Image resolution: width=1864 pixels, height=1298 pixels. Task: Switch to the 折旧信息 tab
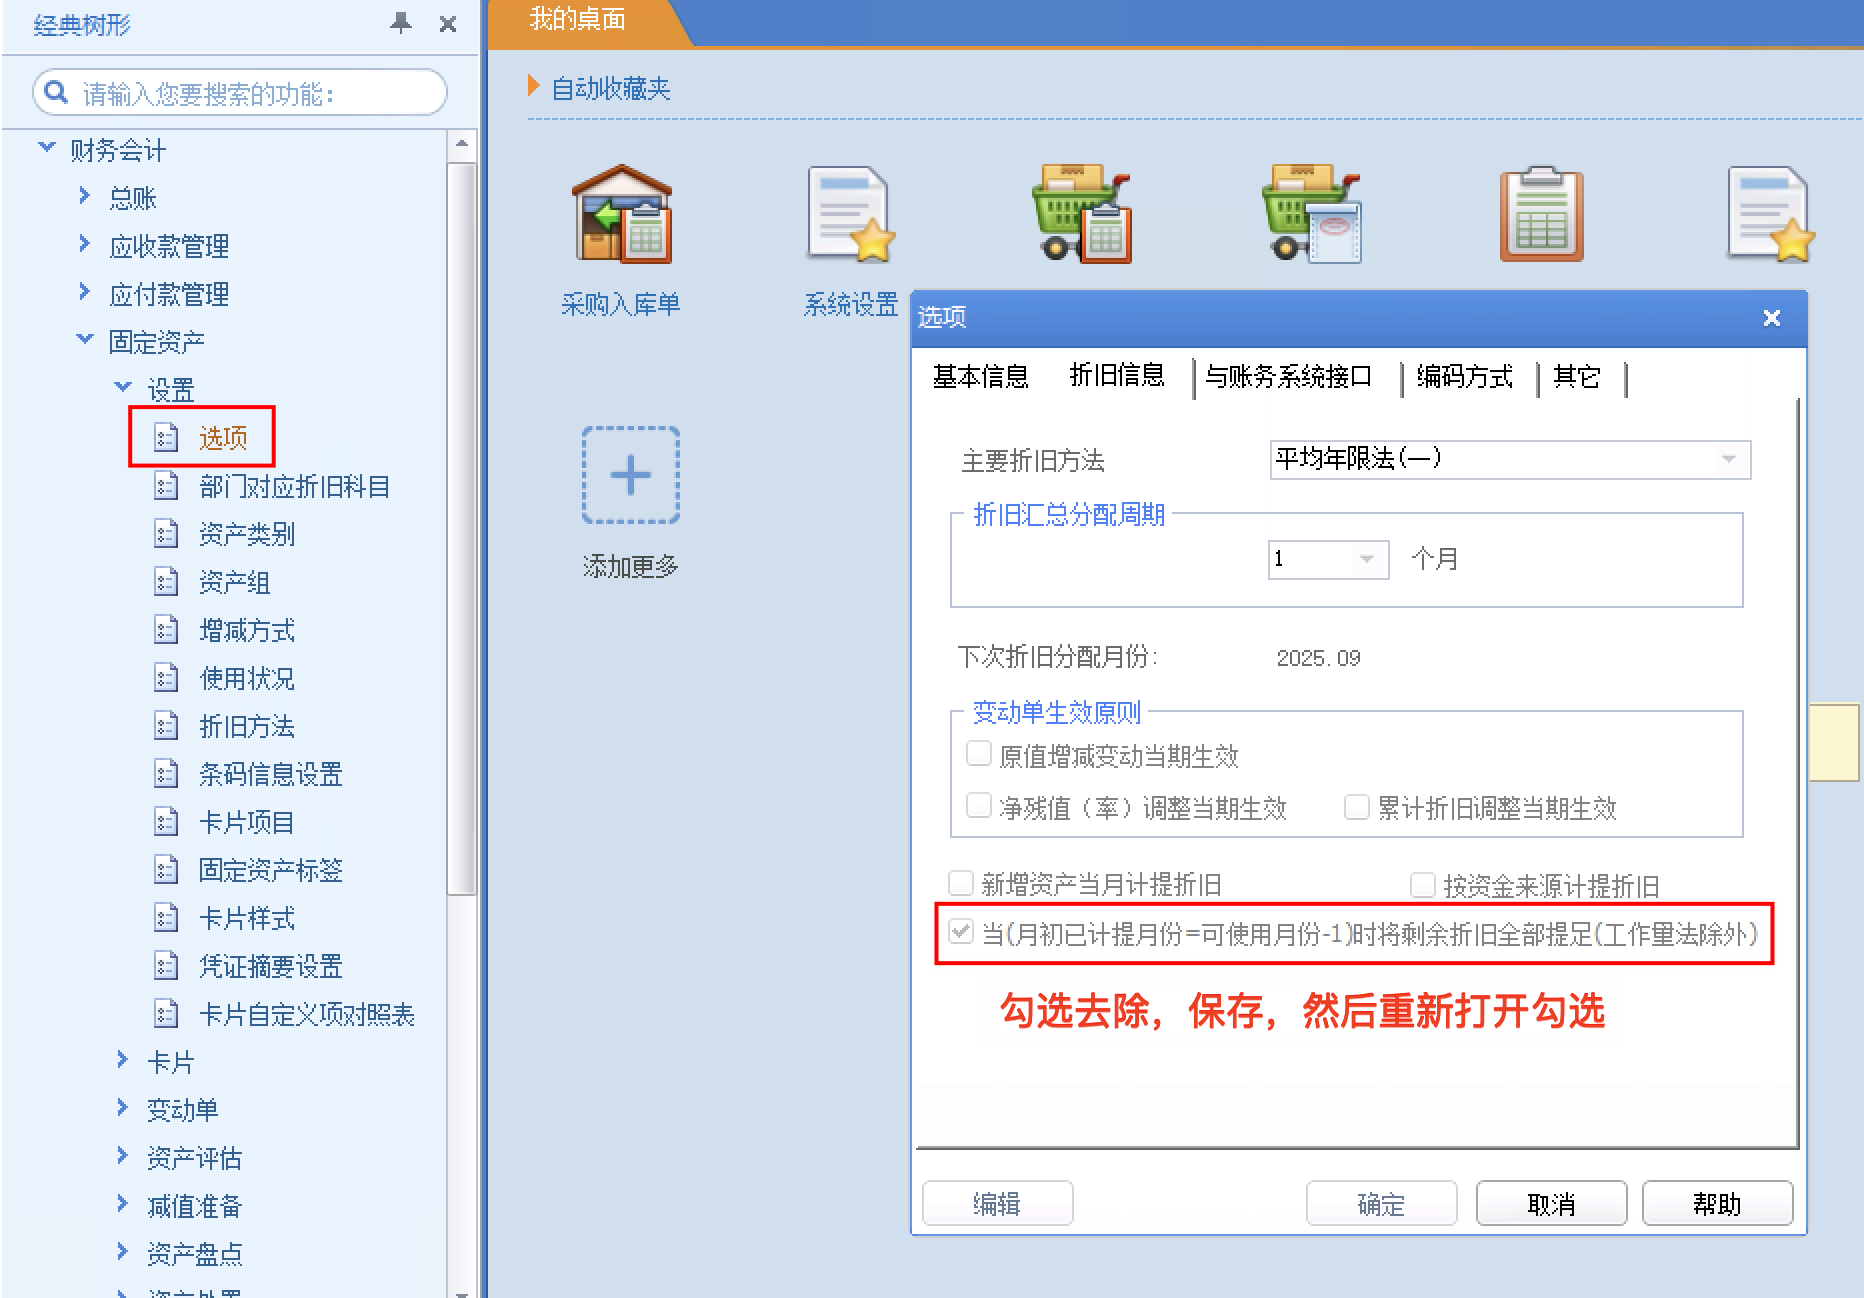[x=1117, y=375]
